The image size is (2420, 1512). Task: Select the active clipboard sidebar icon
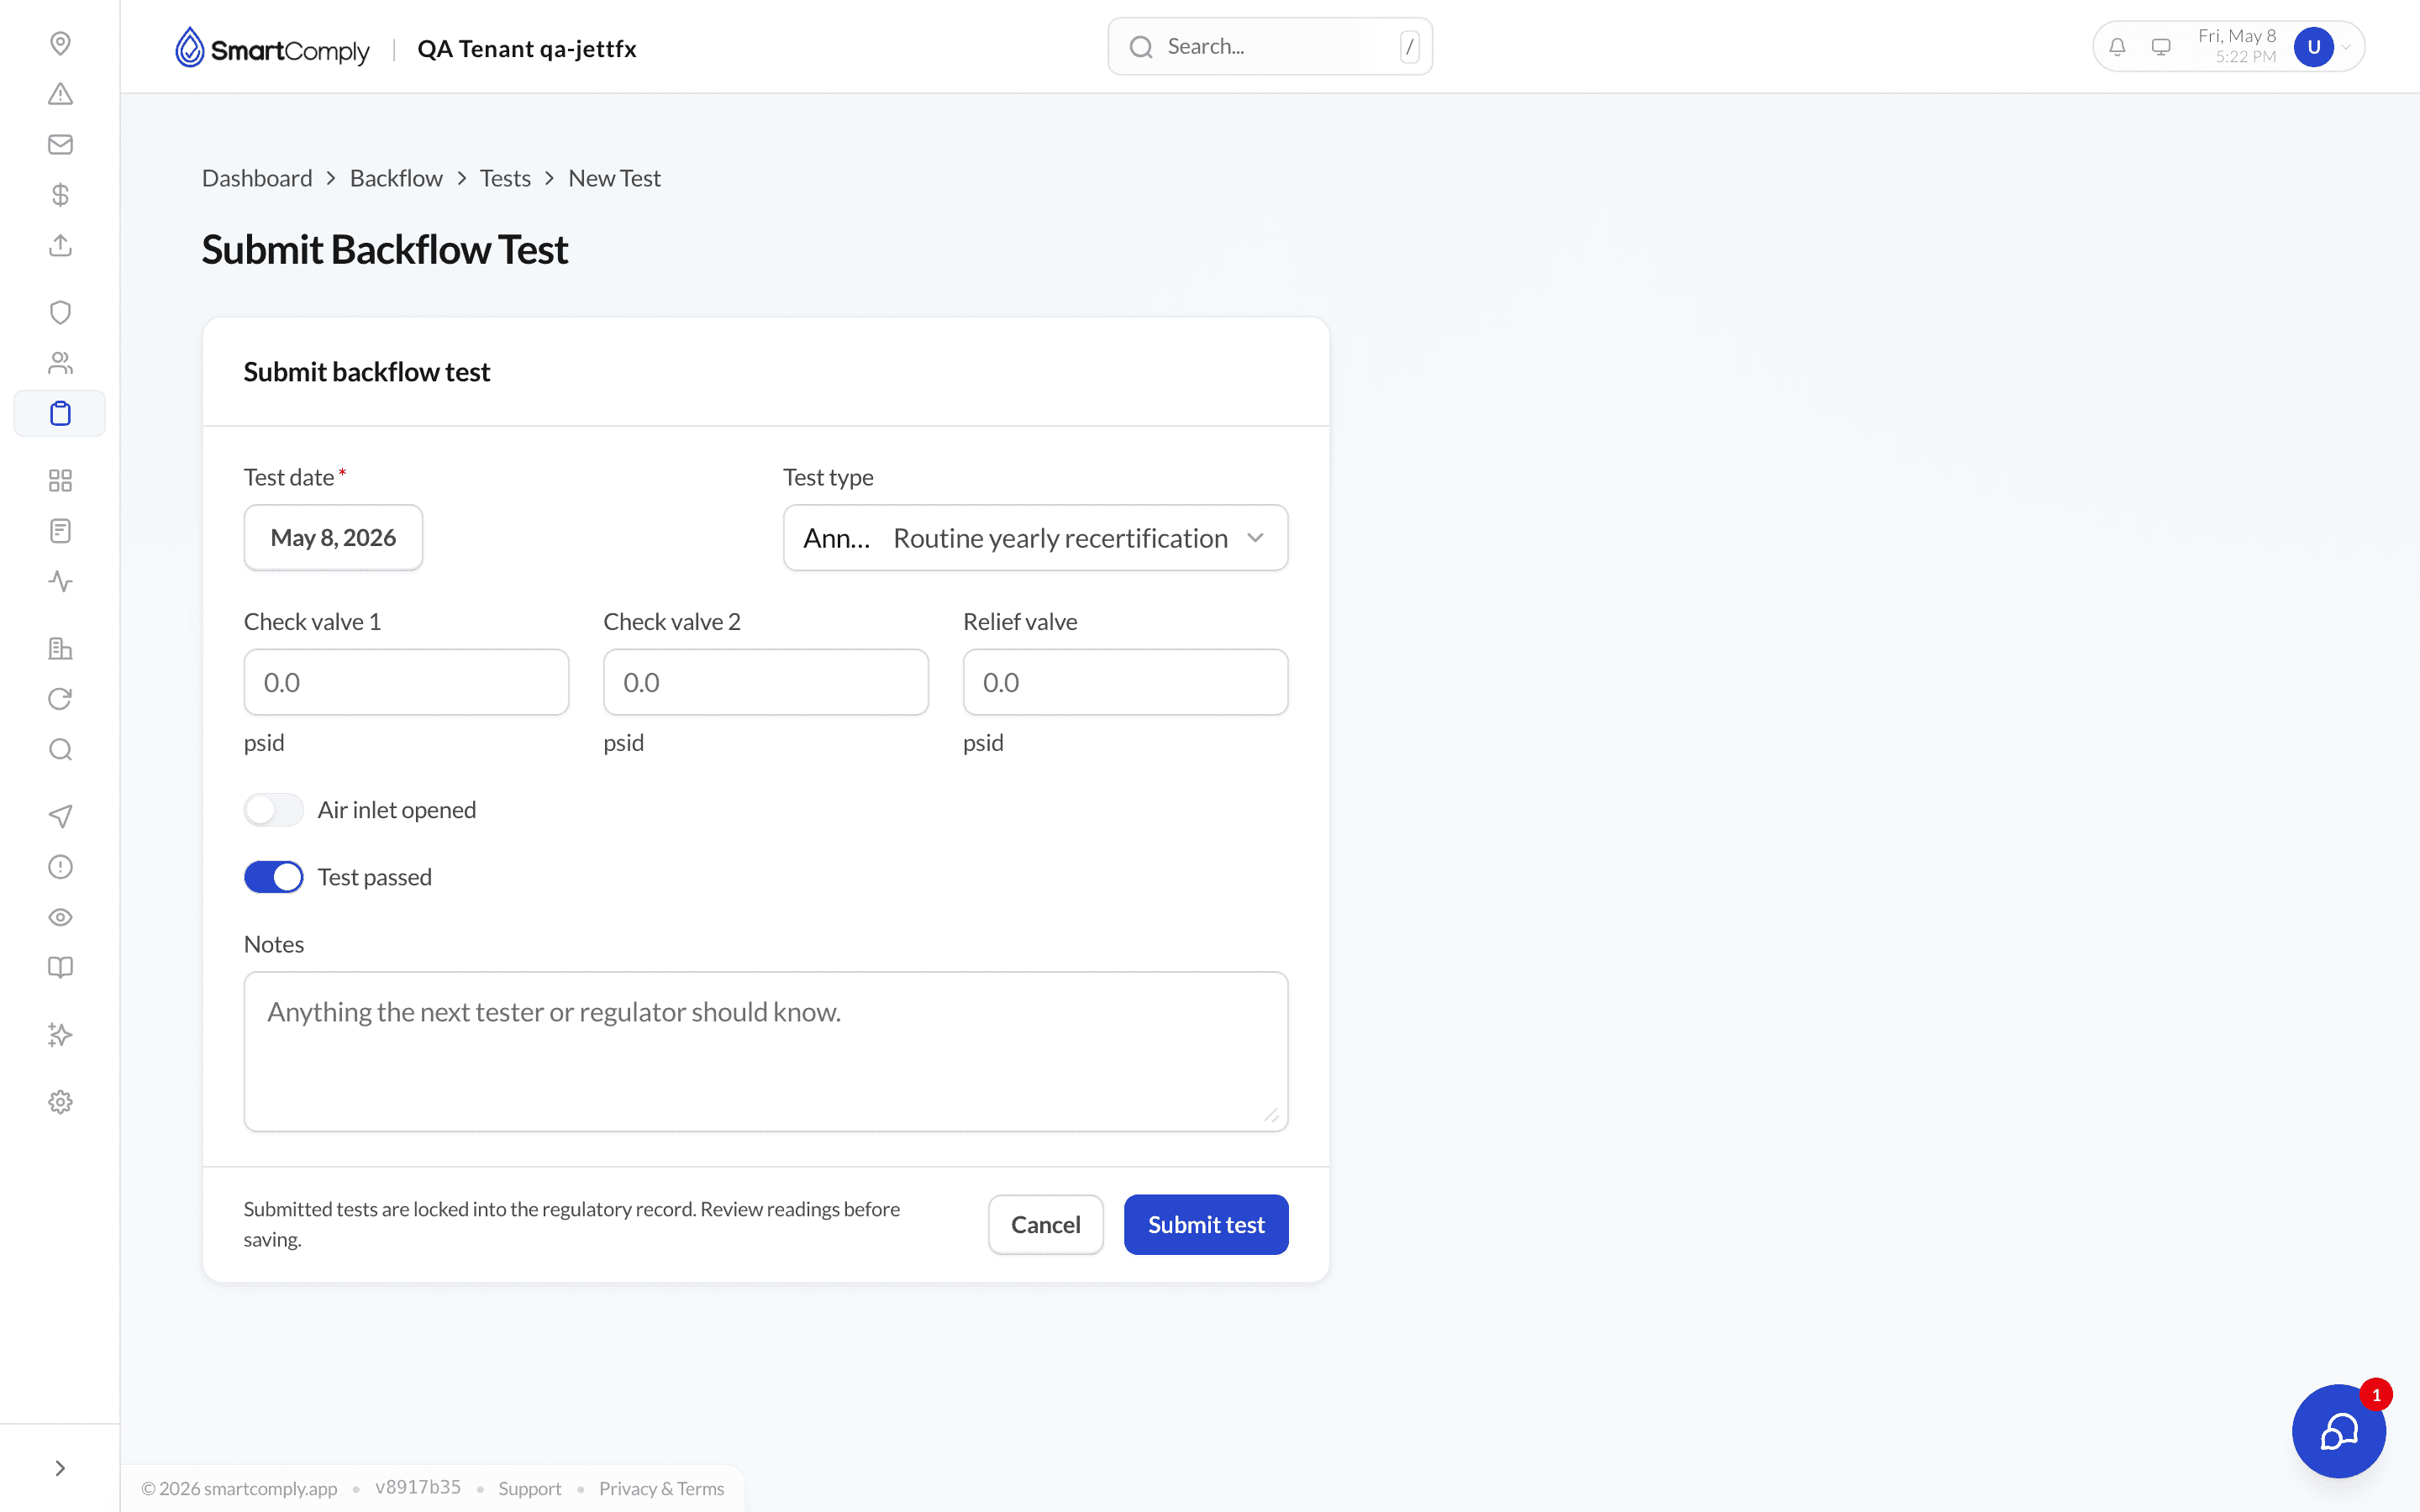pos(60,413)
